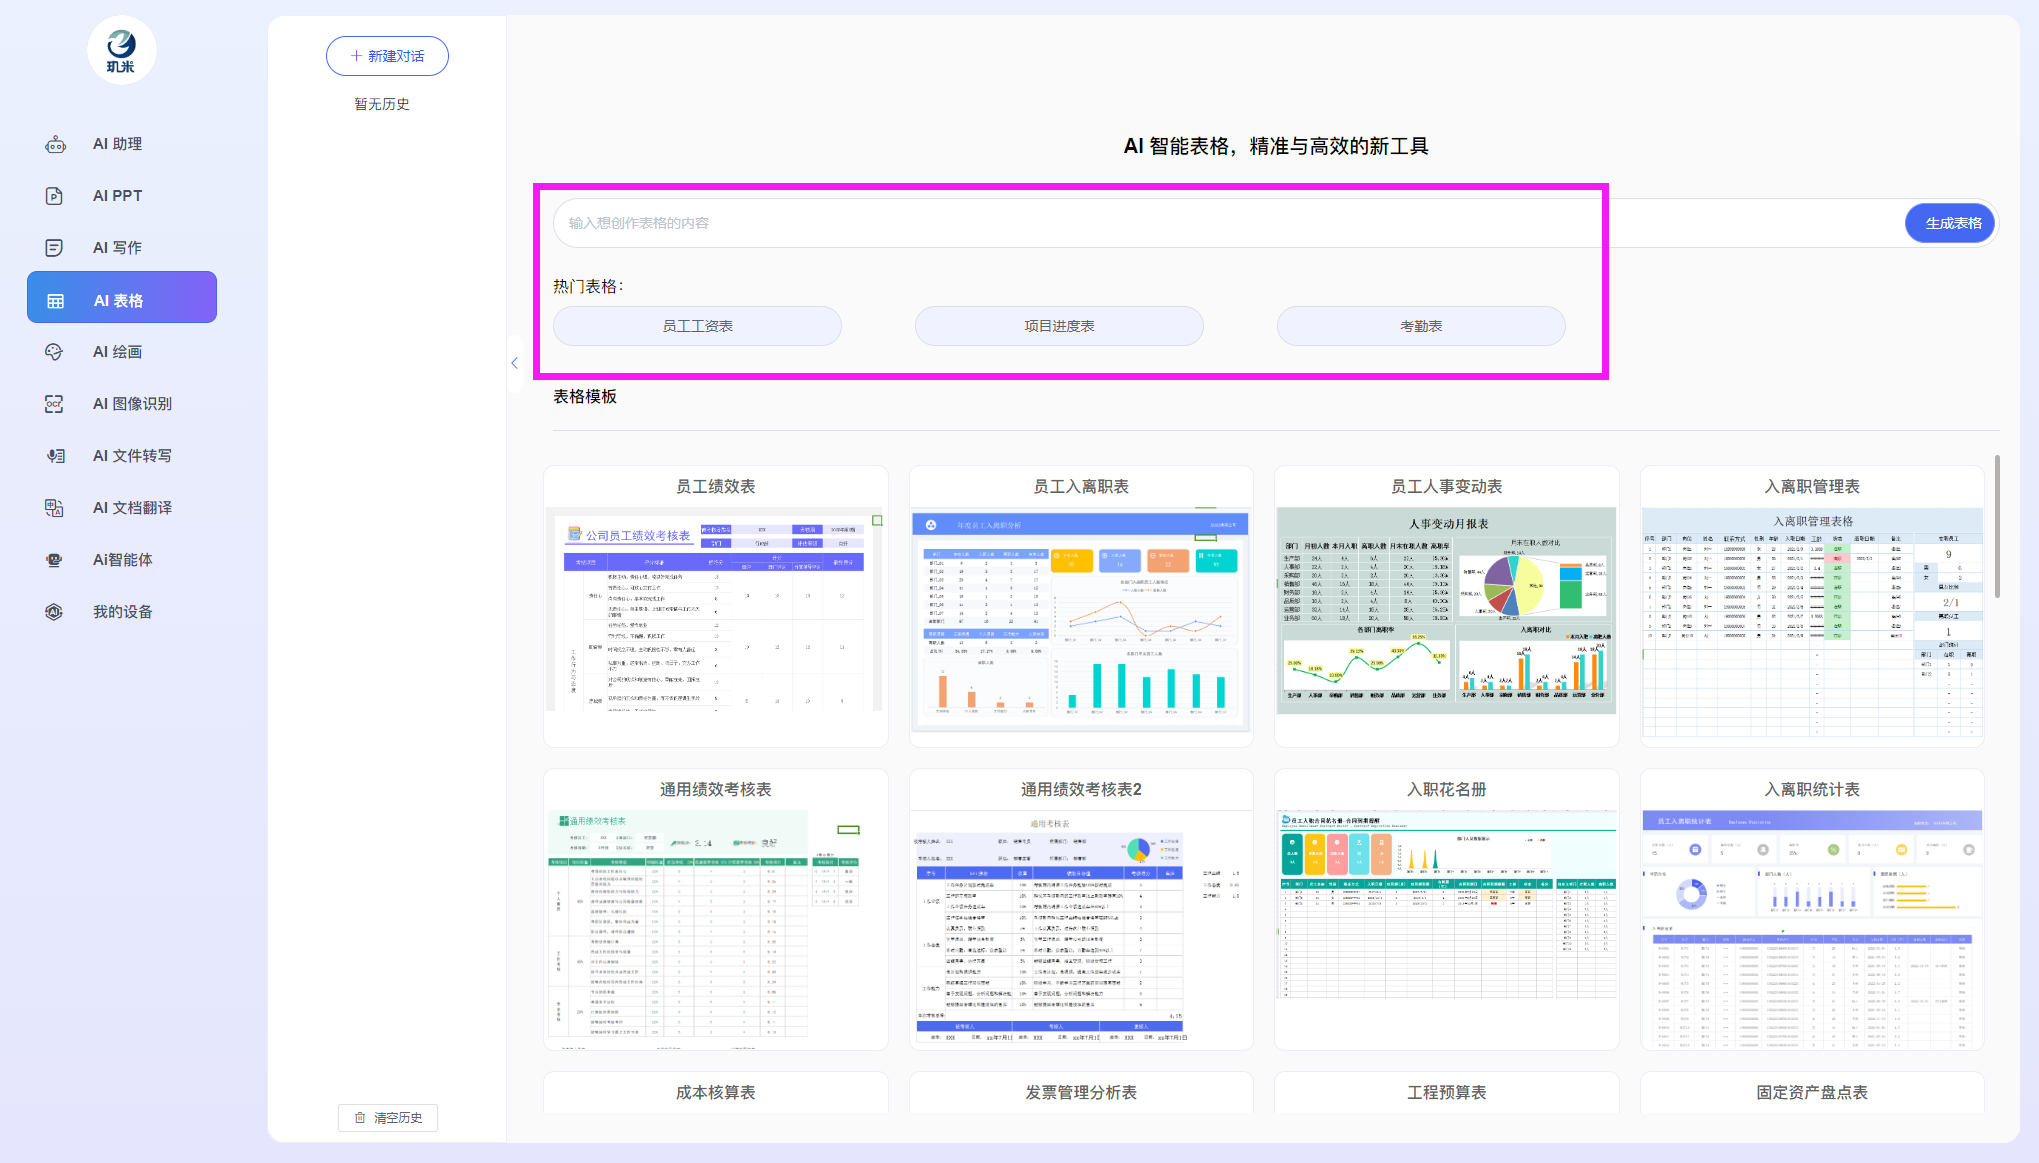This screenshot has width=2039, height=1163.
Task: Open AI 图像识别 OCR icon
Action: tap(55, 404)
